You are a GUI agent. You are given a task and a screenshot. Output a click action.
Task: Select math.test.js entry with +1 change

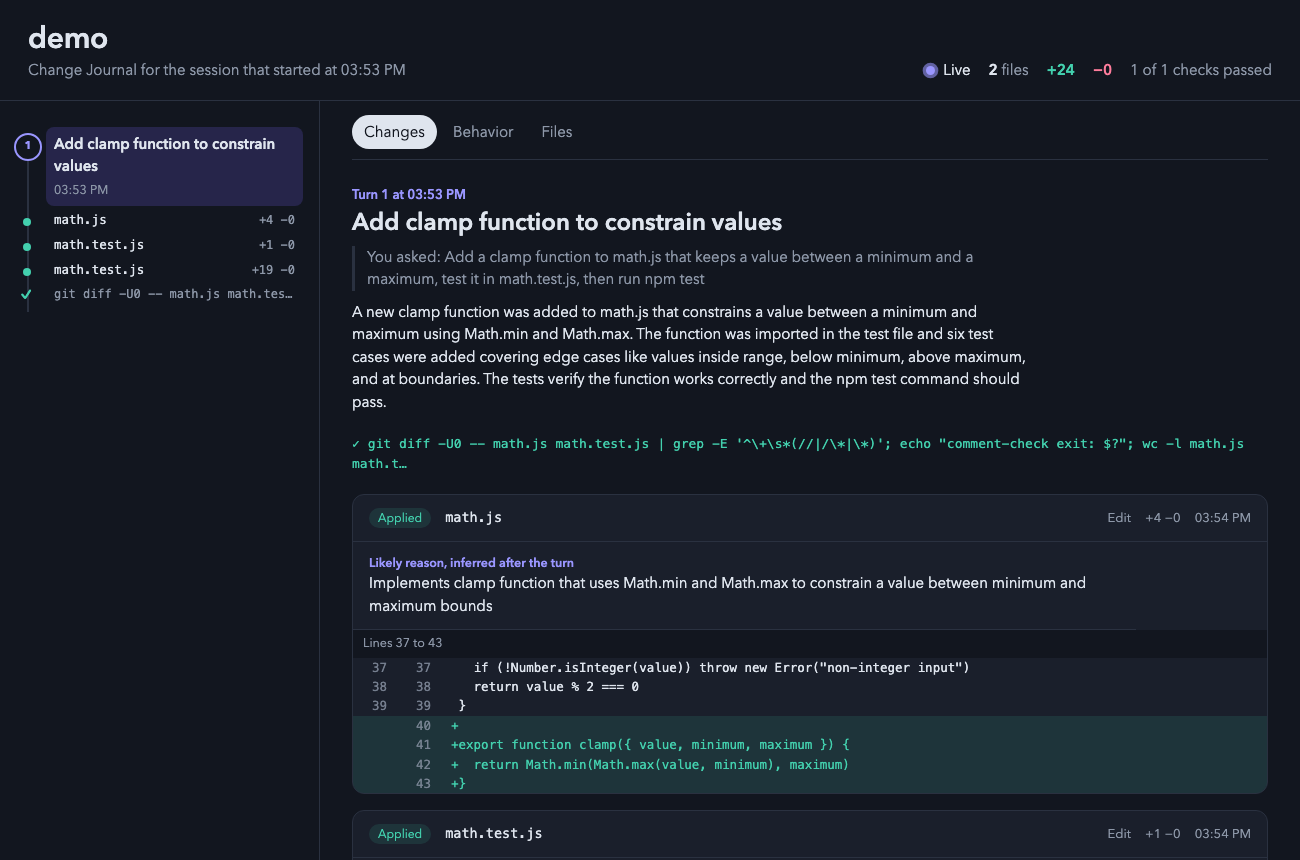174,245
